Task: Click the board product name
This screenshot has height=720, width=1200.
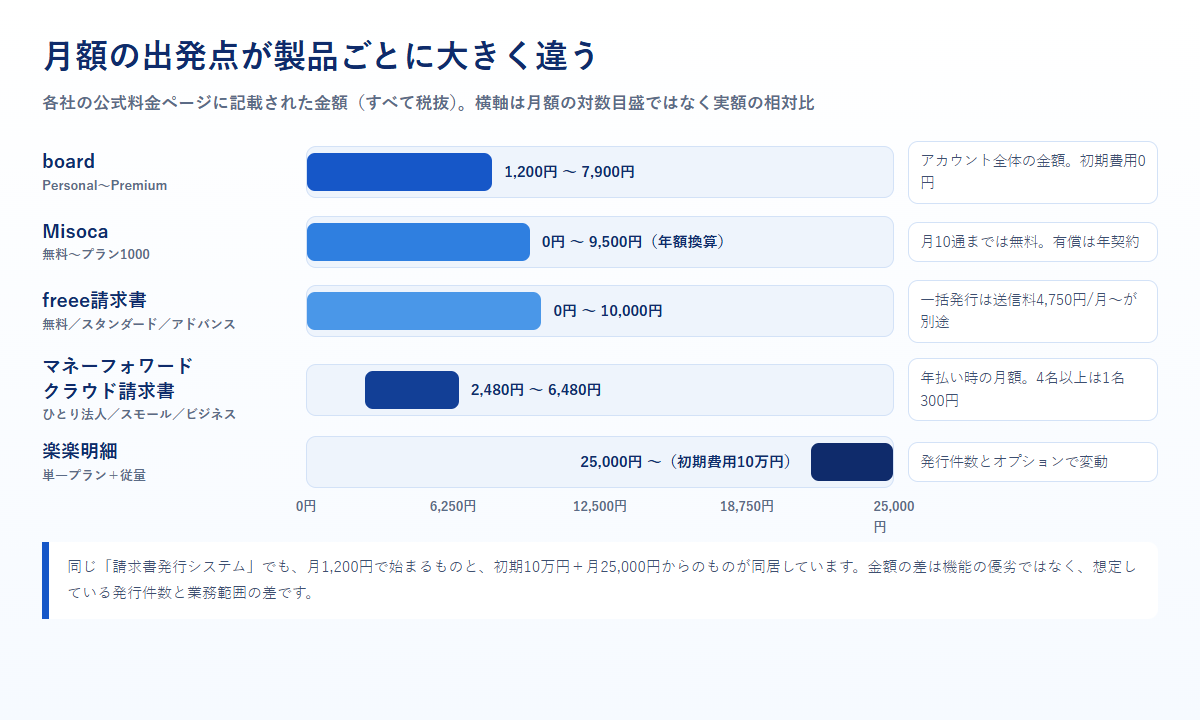Action: 69,161
